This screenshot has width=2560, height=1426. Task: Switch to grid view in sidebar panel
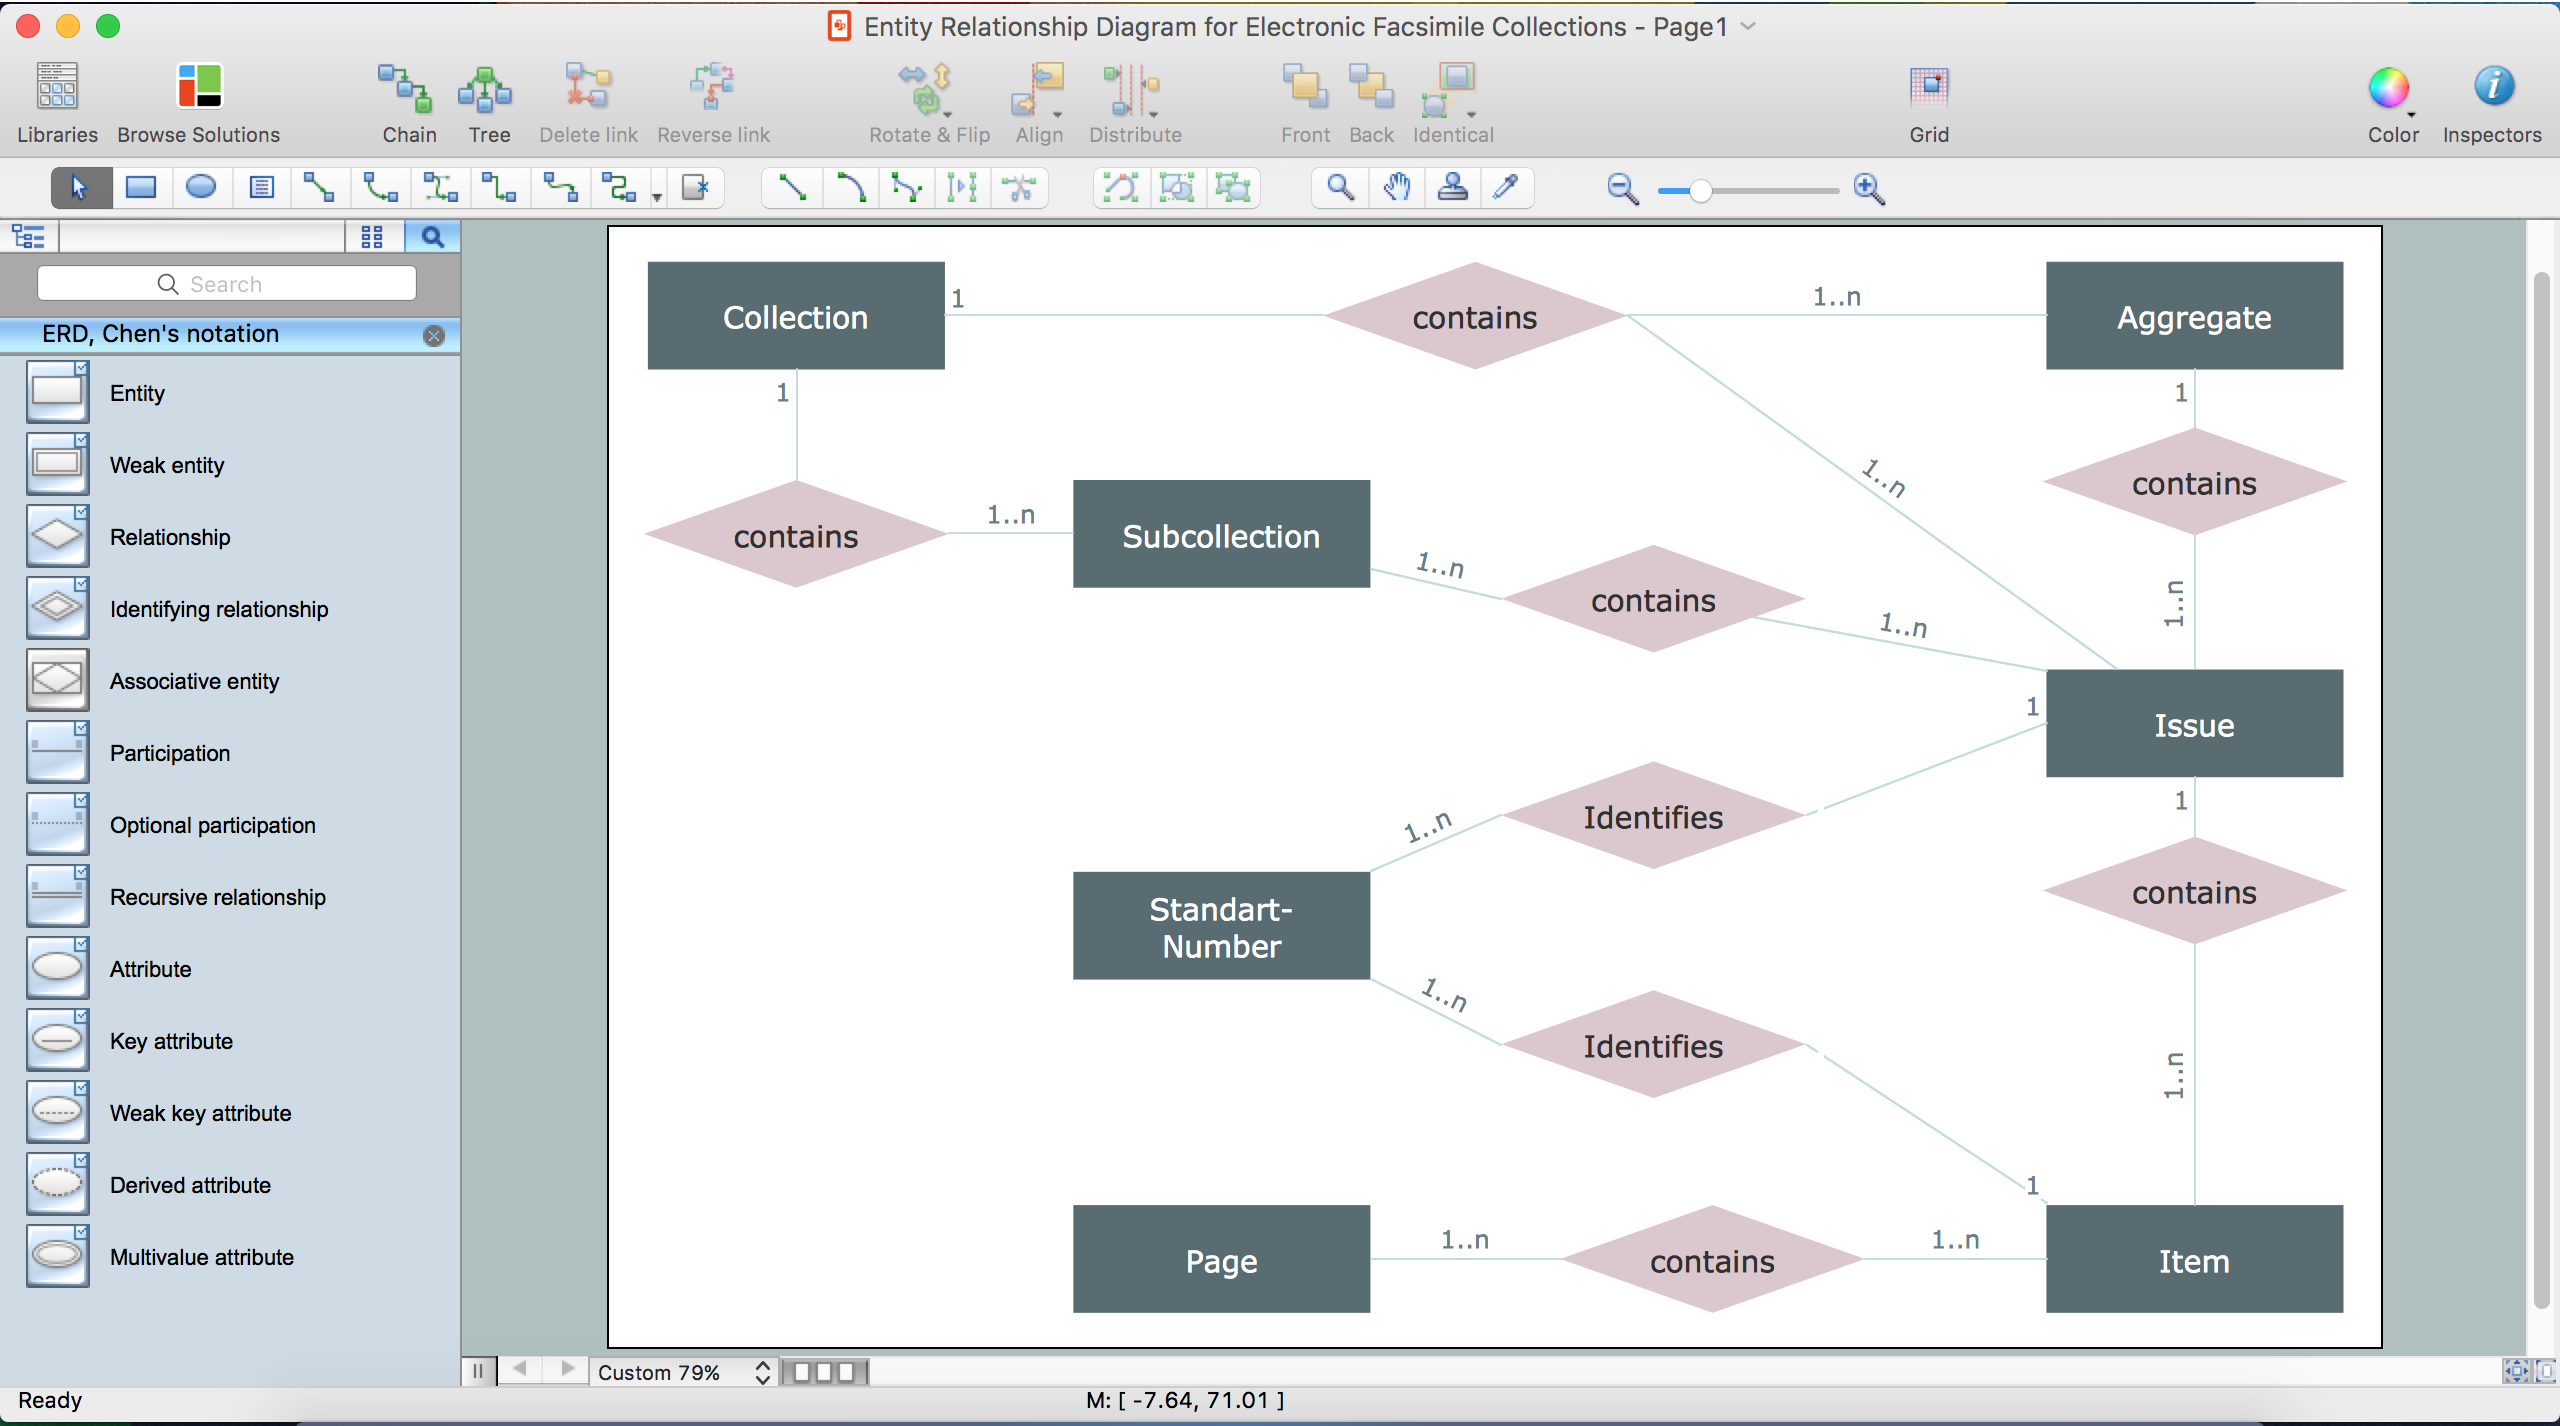[x=372, y=235]
